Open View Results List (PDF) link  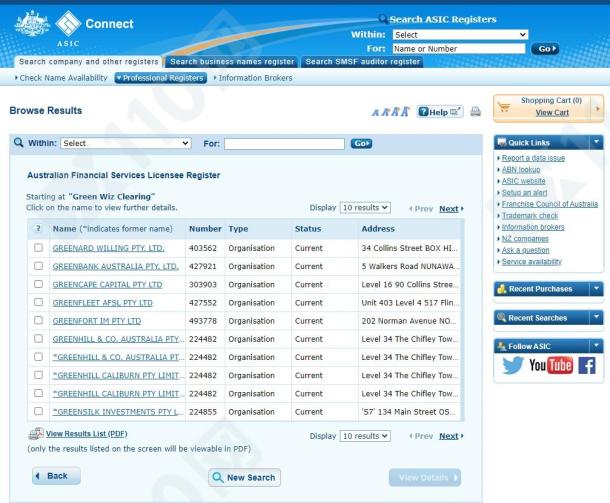coord(86,434)
